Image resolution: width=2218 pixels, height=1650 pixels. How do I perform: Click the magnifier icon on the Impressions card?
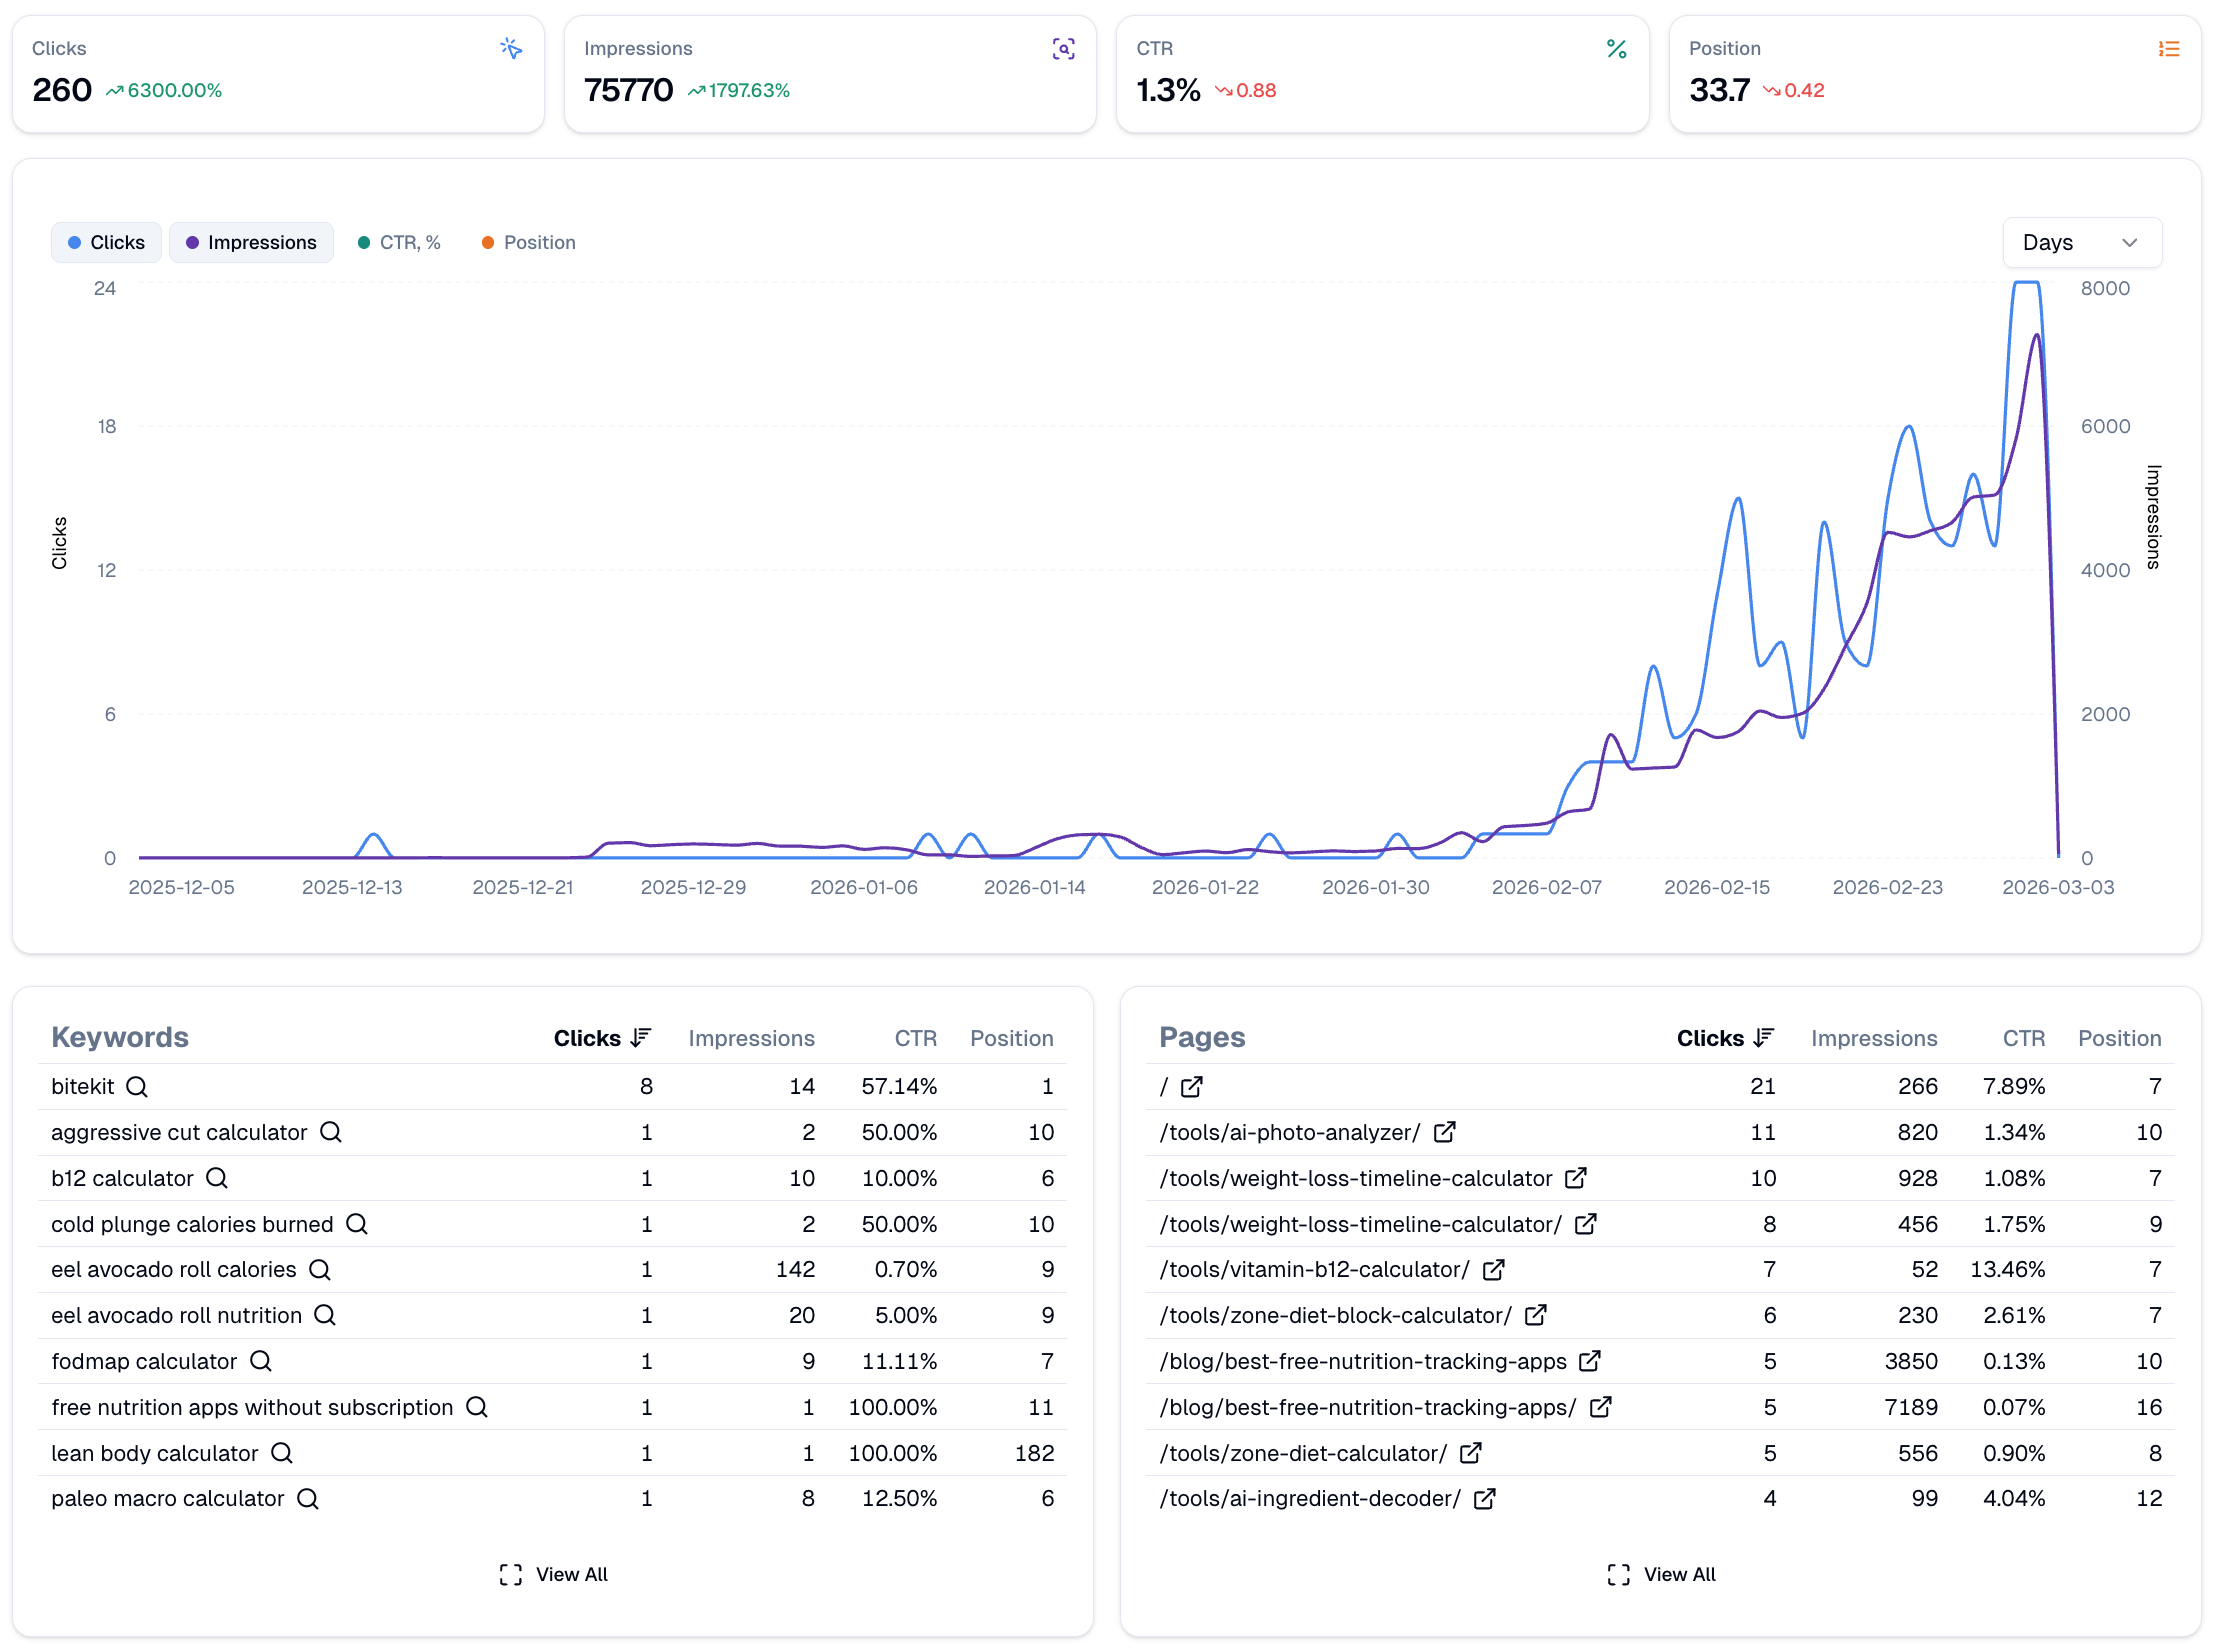tap(1064, 47)
